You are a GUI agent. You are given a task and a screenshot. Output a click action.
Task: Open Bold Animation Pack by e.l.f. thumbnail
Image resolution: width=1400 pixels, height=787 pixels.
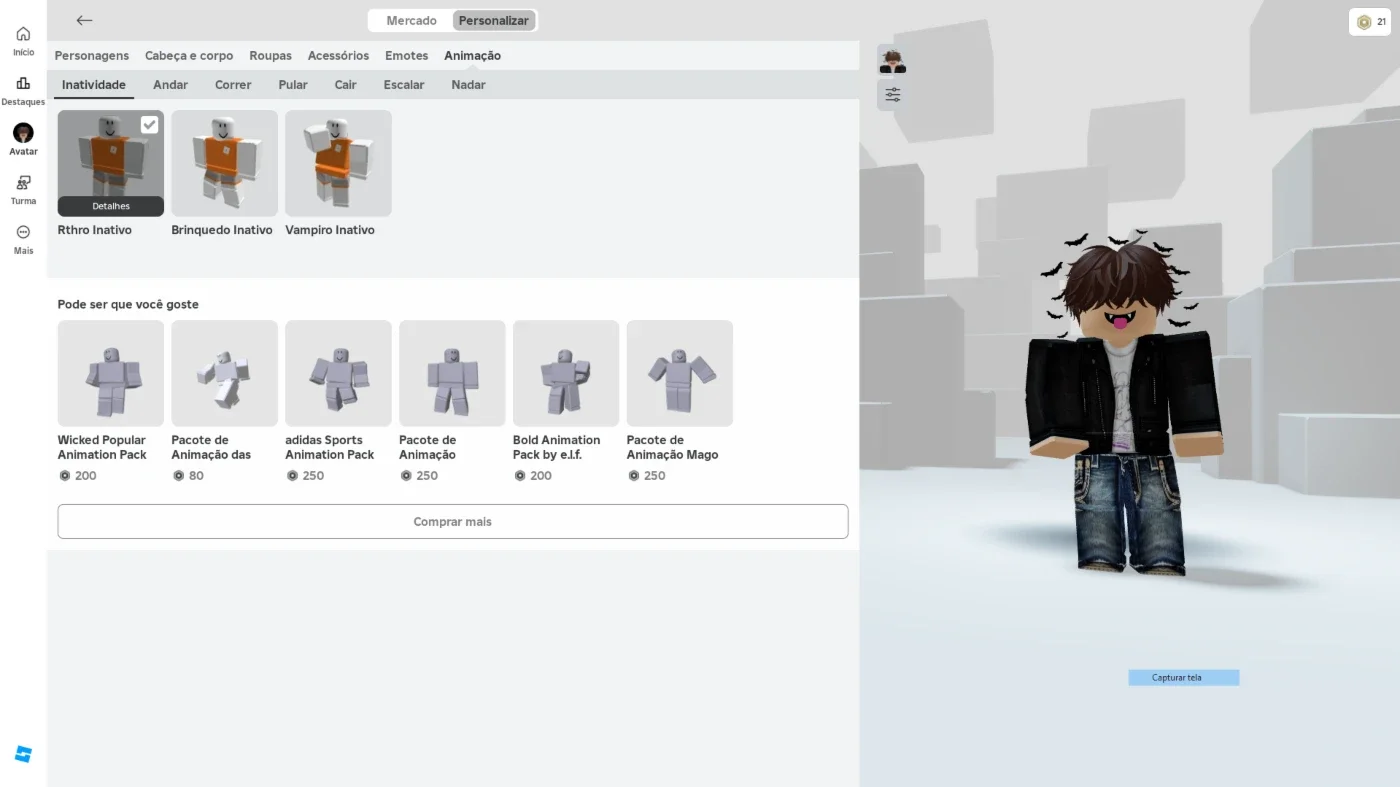coord(566,373)
